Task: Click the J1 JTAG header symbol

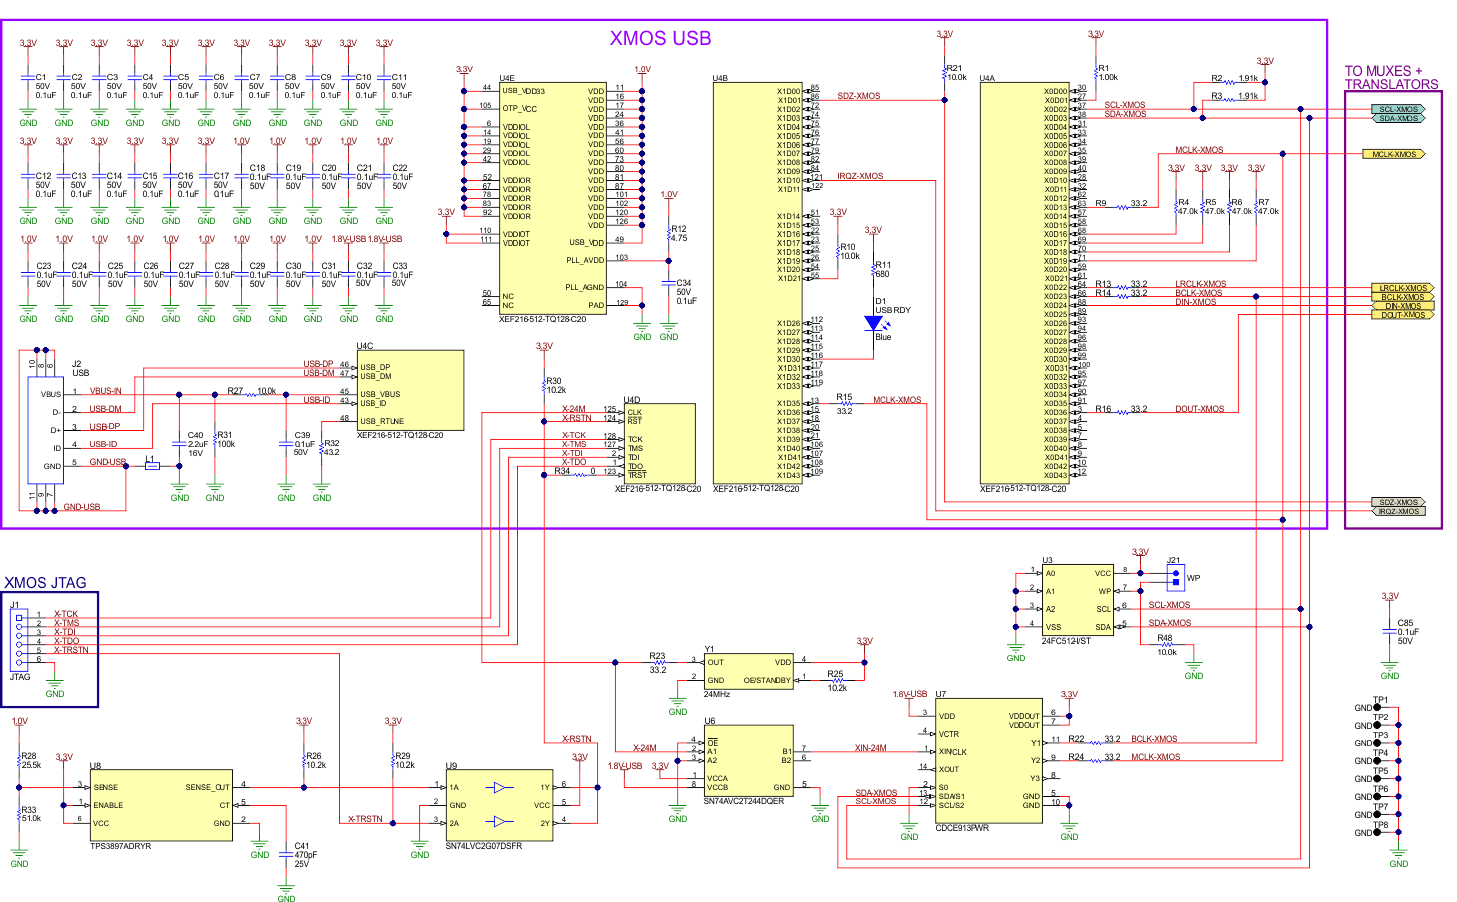Action: [x=19, y=640]
